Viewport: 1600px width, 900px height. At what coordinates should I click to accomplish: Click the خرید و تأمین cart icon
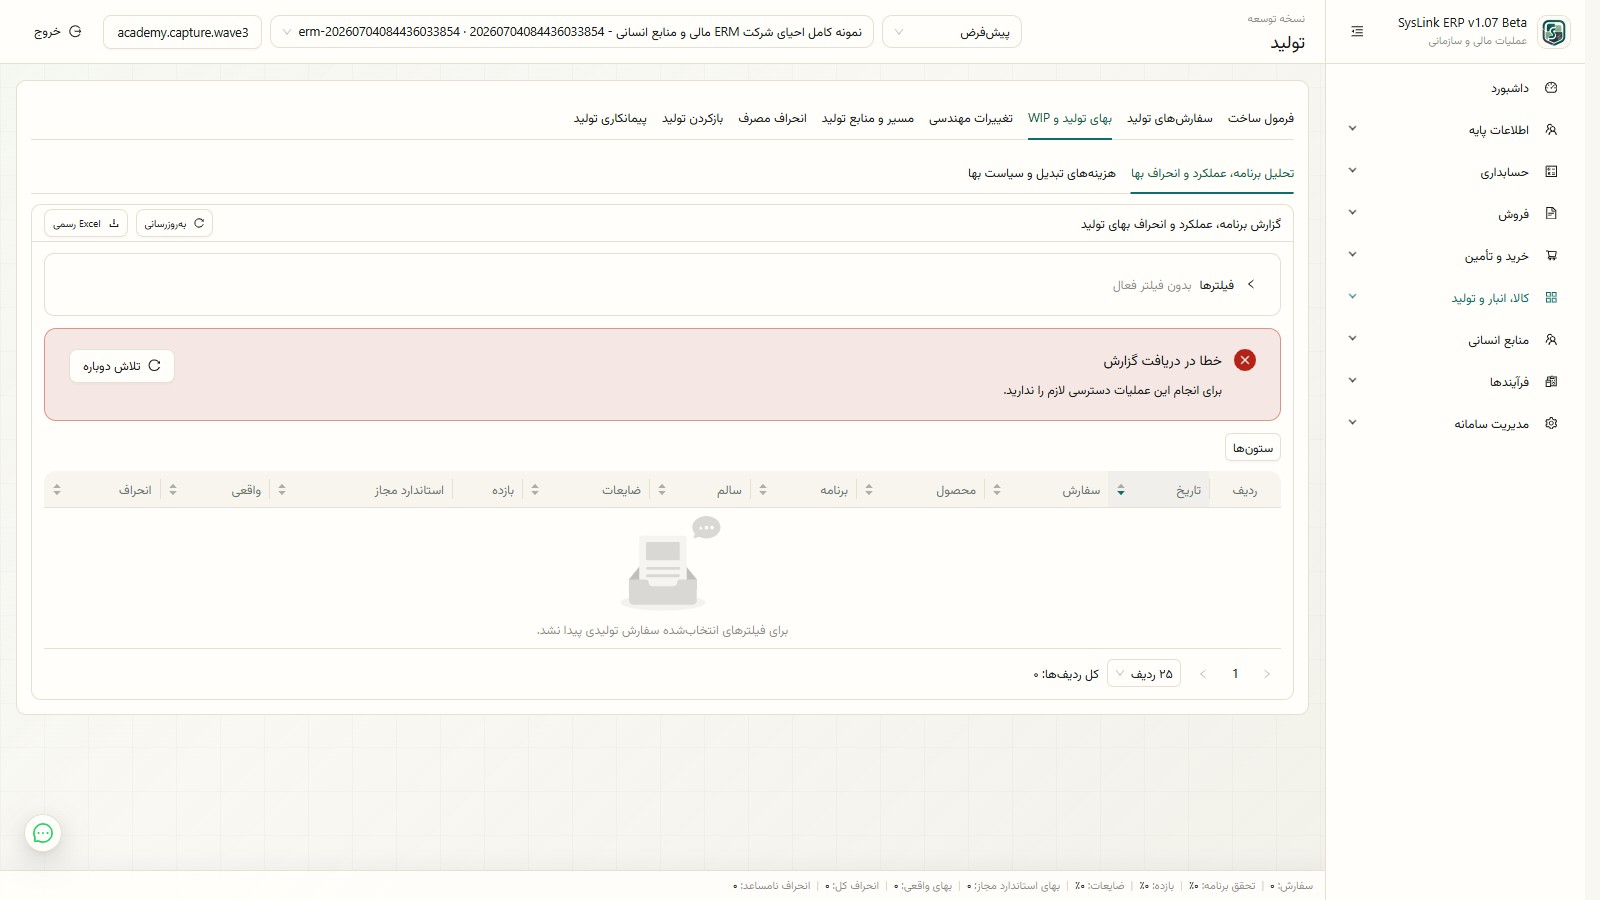pyautogui.click(x=1551, y=256)
